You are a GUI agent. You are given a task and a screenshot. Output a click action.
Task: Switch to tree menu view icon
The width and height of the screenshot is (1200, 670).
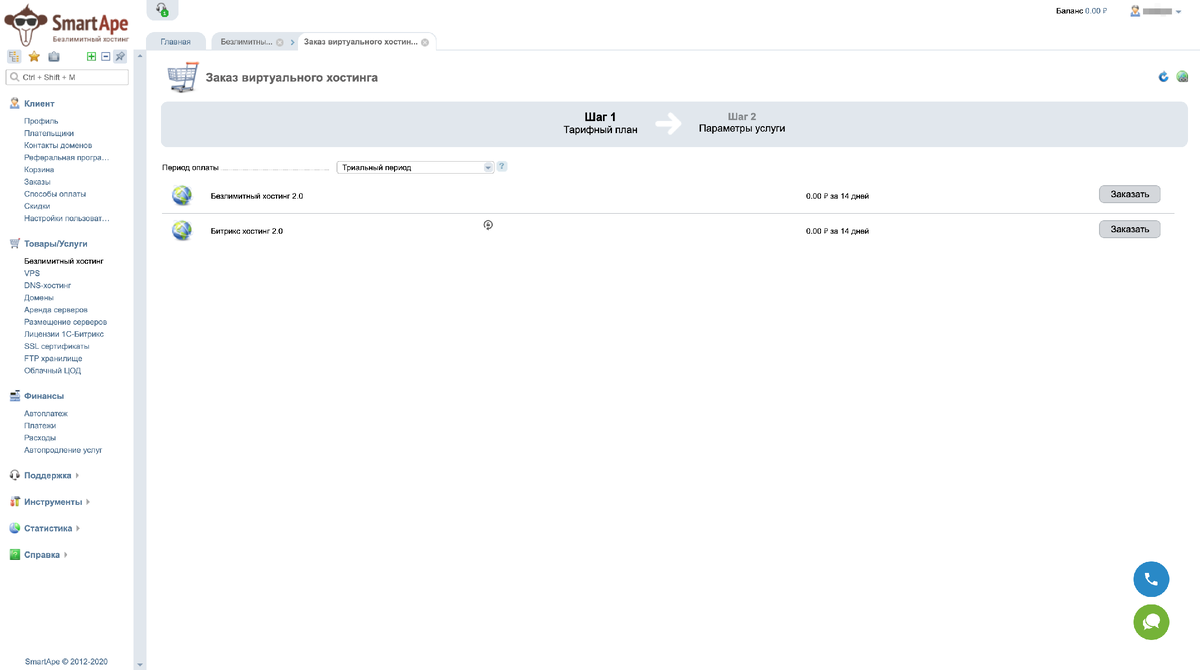14,57
